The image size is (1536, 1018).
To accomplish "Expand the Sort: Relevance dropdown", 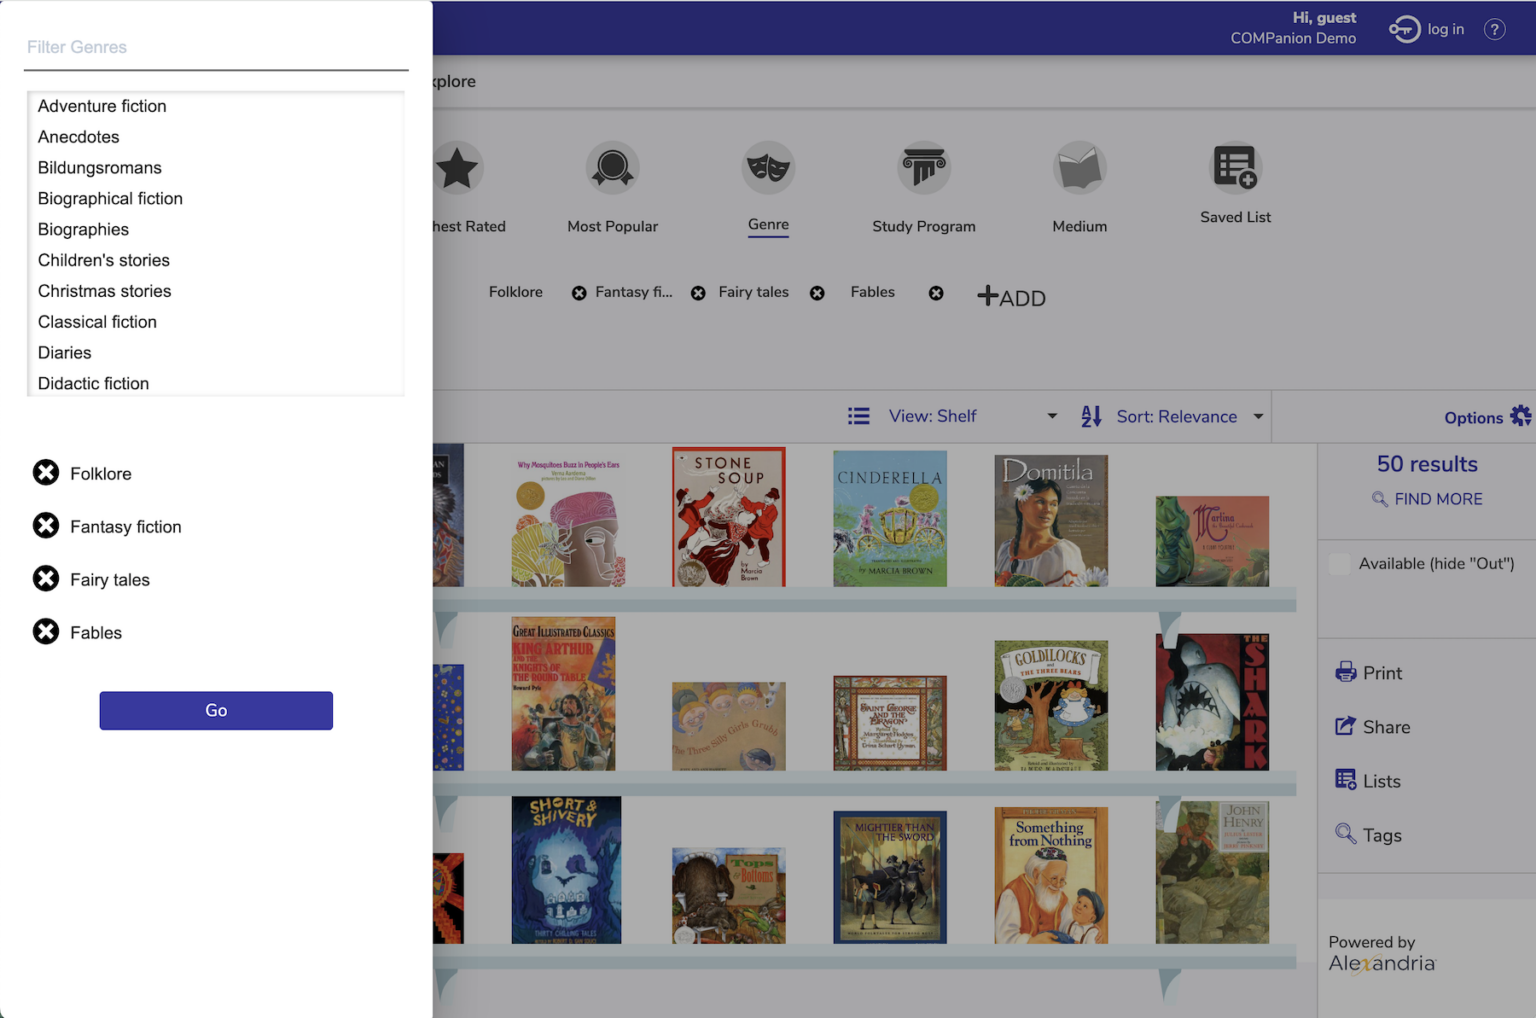I will point(1172,416).
